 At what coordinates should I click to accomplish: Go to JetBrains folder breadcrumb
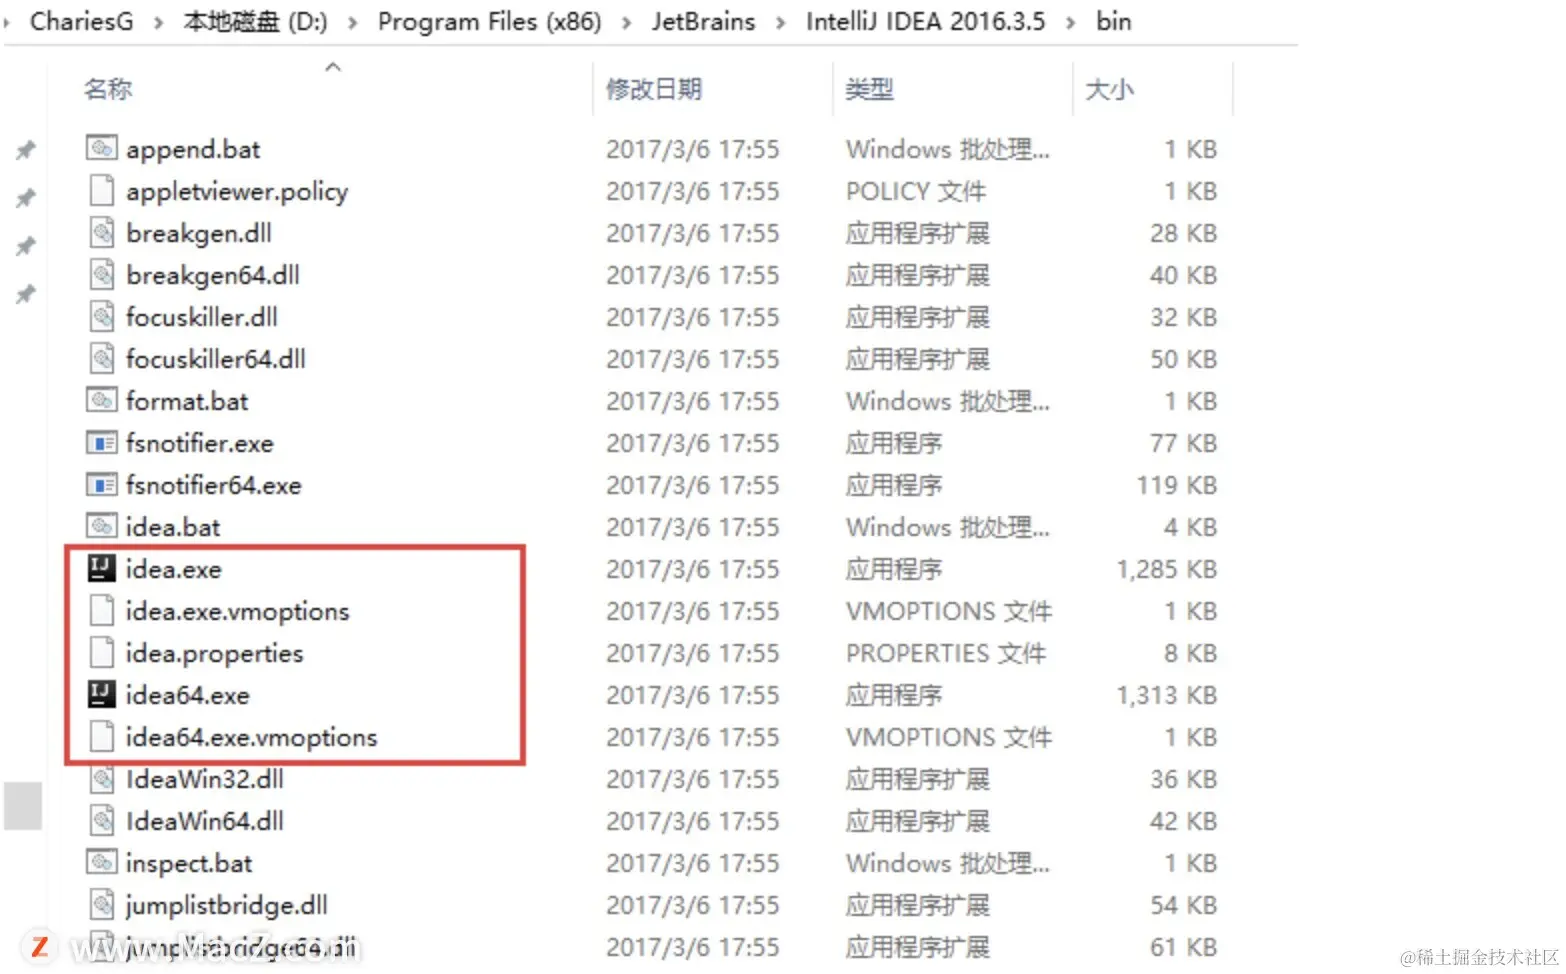[703, 21]
